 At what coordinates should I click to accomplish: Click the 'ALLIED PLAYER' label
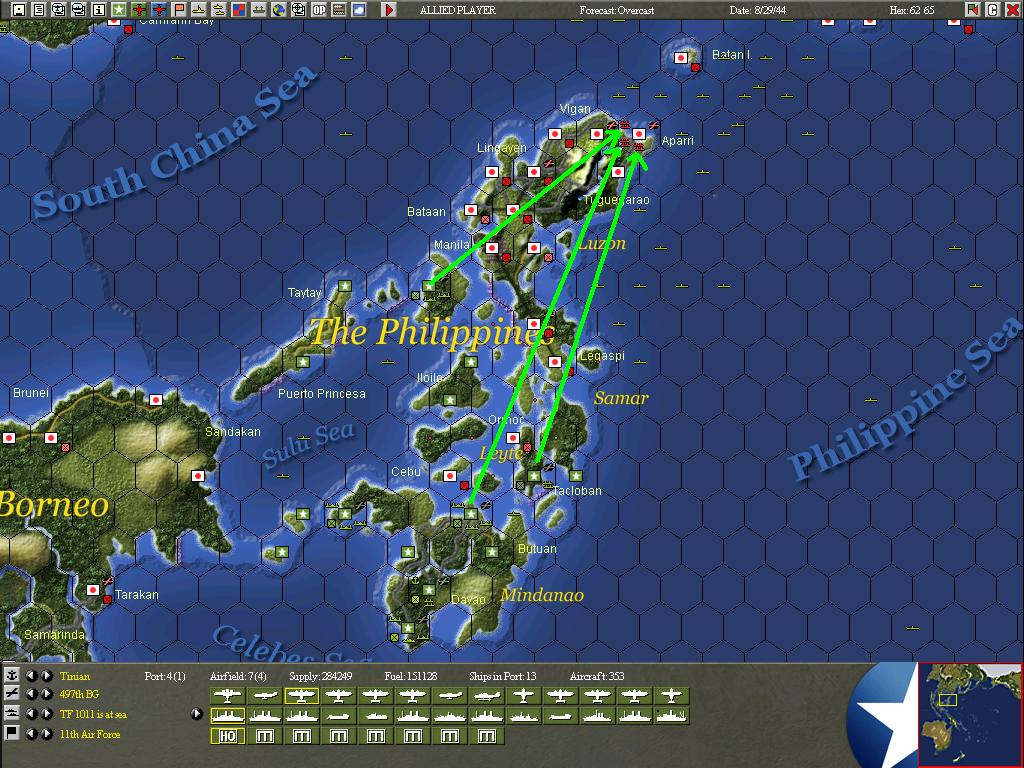(457, 10)
